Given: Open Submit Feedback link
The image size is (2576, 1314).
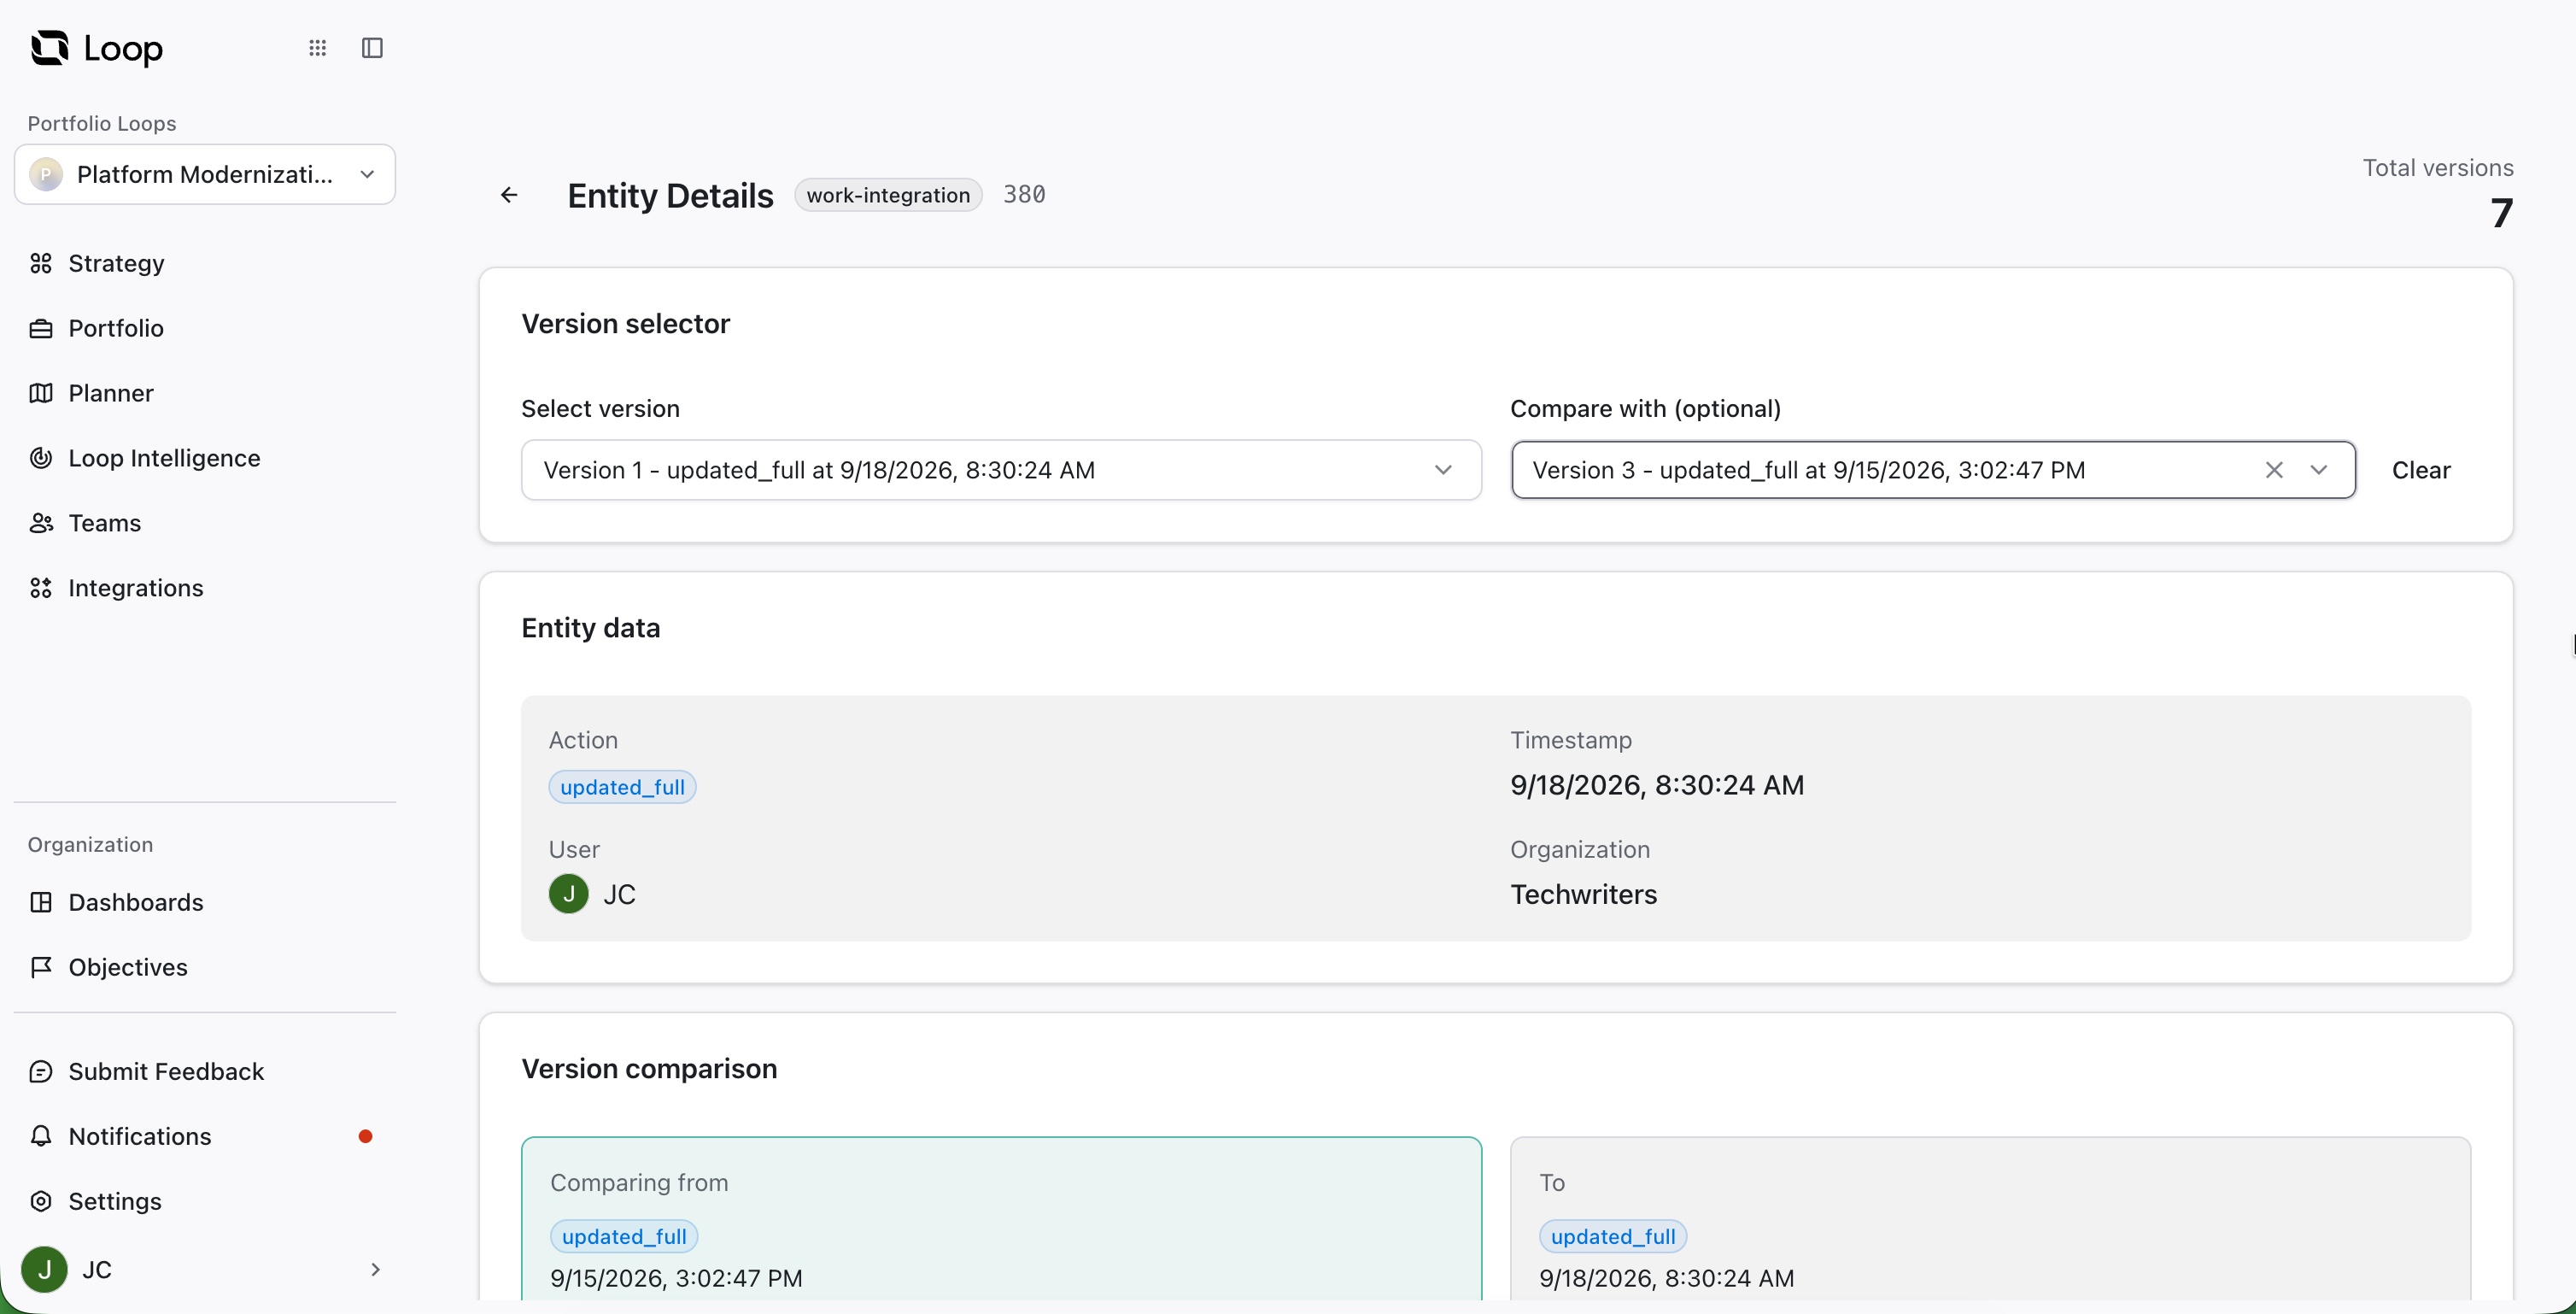Looking at the screenshot, I should click(205, 1071).
